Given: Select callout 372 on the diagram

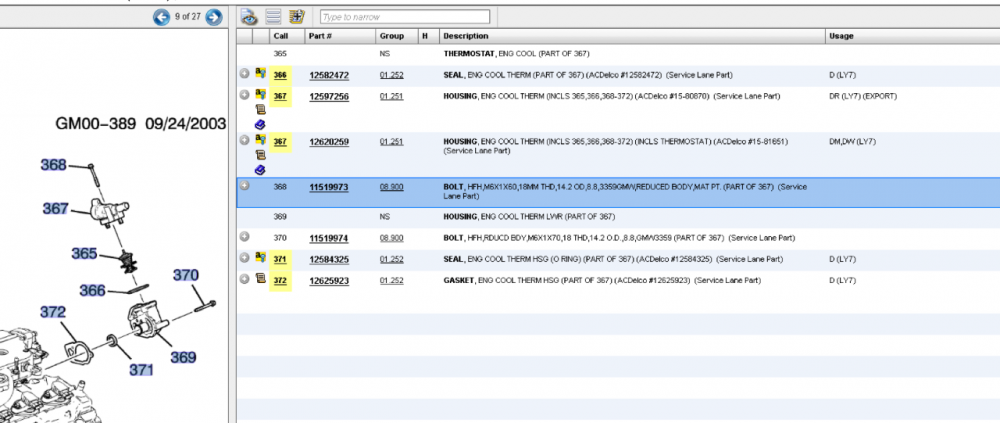Looking at the screenshot, I should point(53,312).
